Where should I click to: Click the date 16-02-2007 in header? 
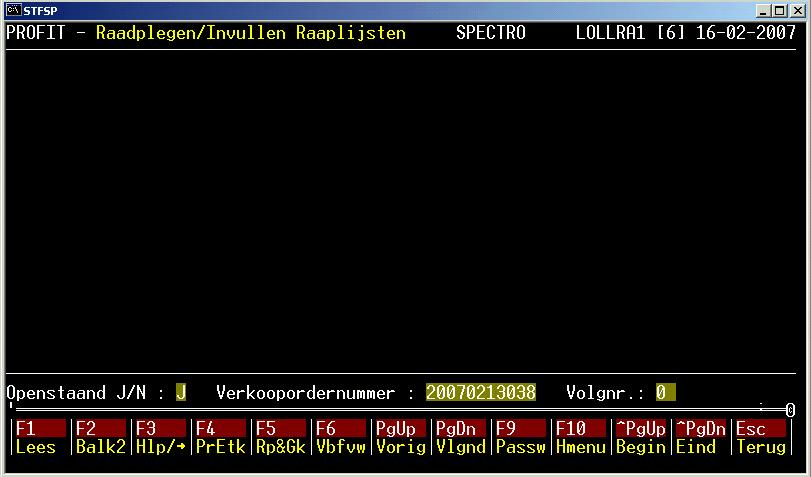(x=745, y=33)
